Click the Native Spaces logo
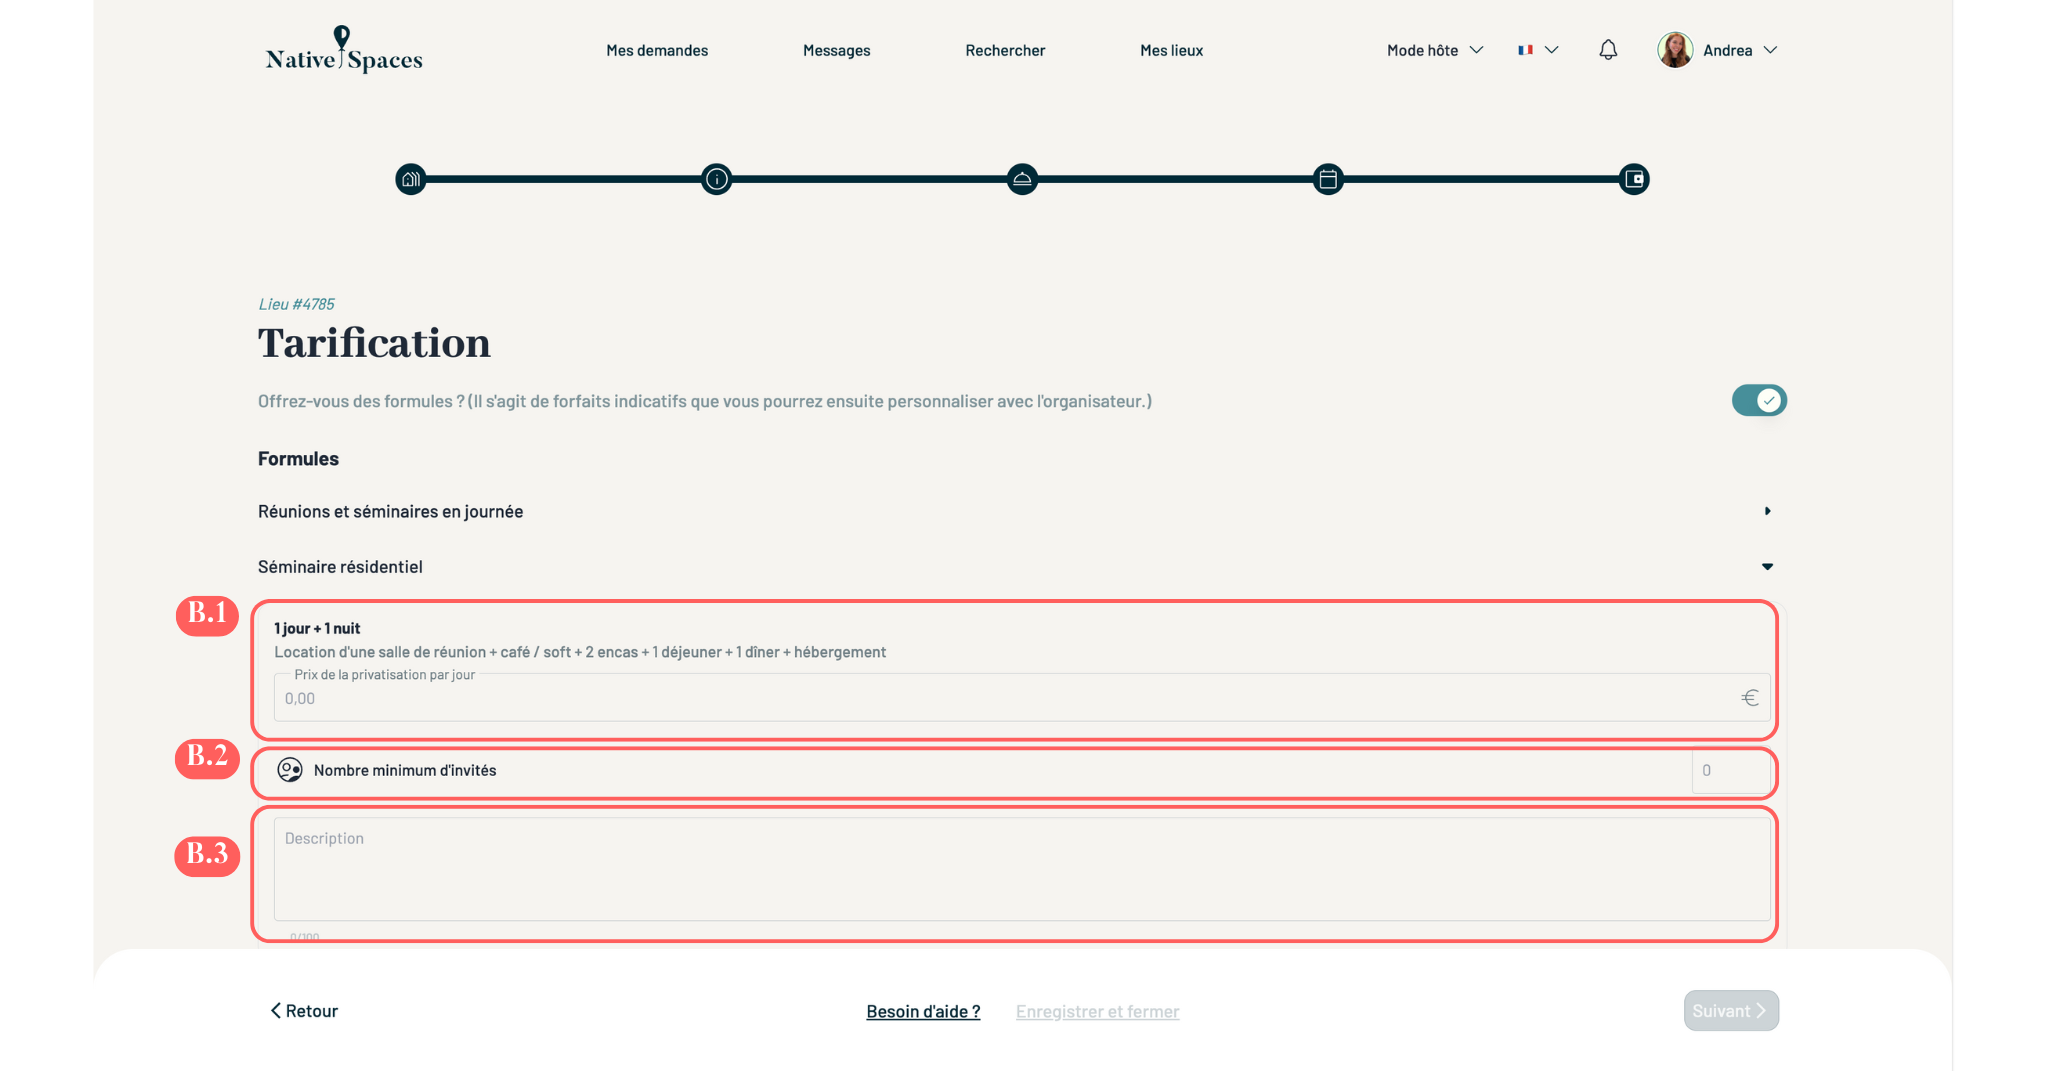 coord(344,51)
